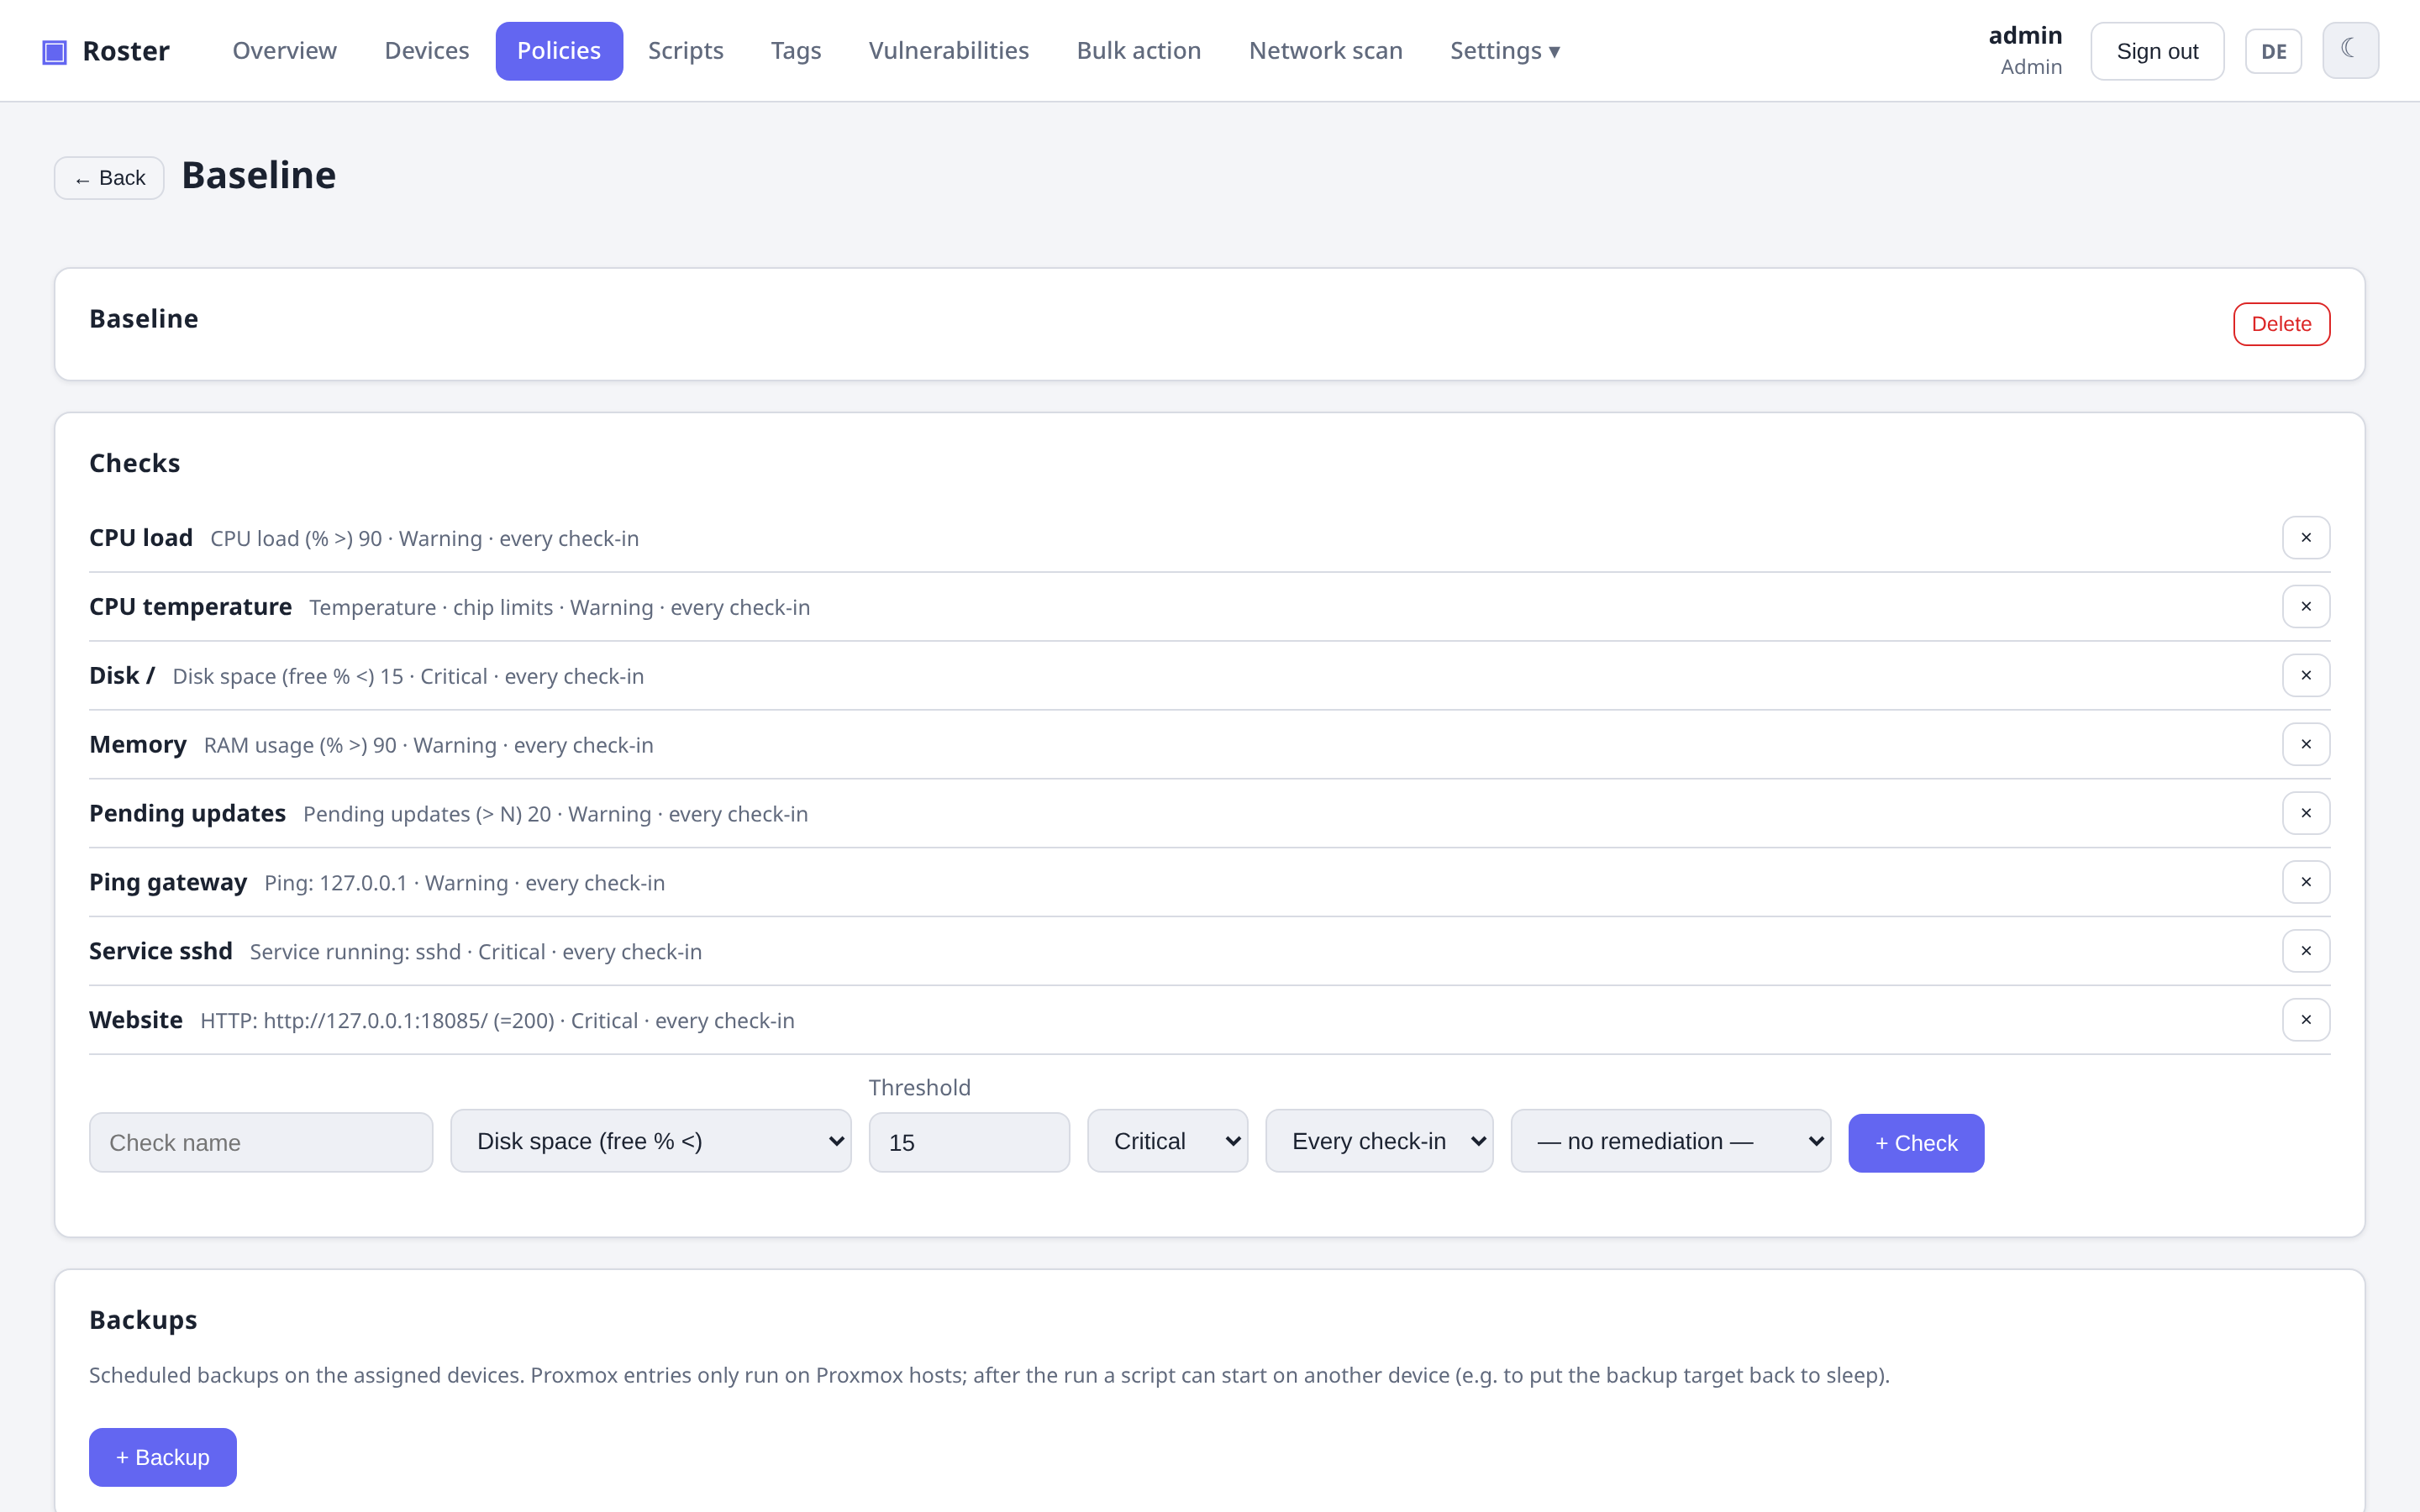Open the Critical severity dropdown
The height and width of the screenshot is (1512, 2420).
(x=1167, y=1141)
